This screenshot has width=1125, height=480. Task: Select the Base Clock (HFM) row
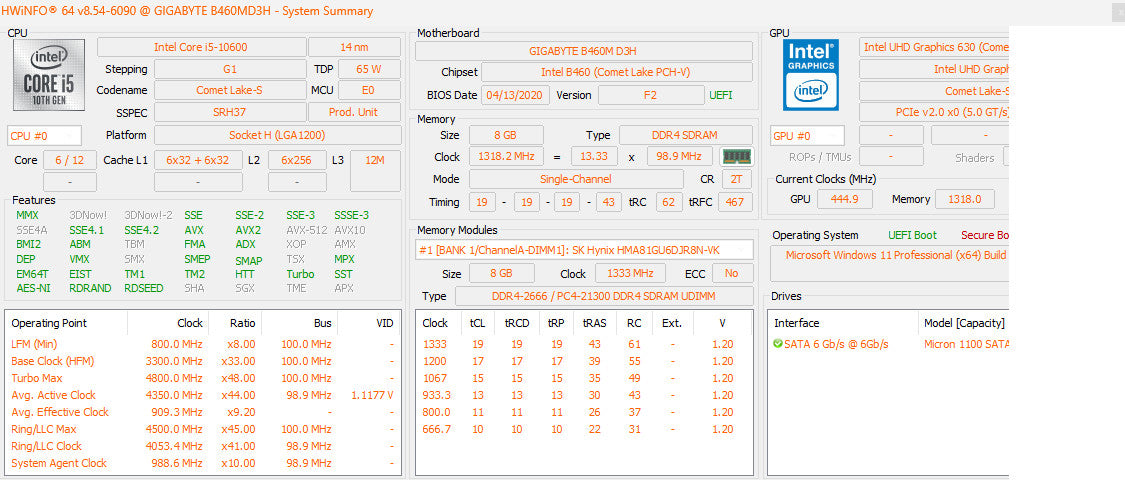coord(203,361)
